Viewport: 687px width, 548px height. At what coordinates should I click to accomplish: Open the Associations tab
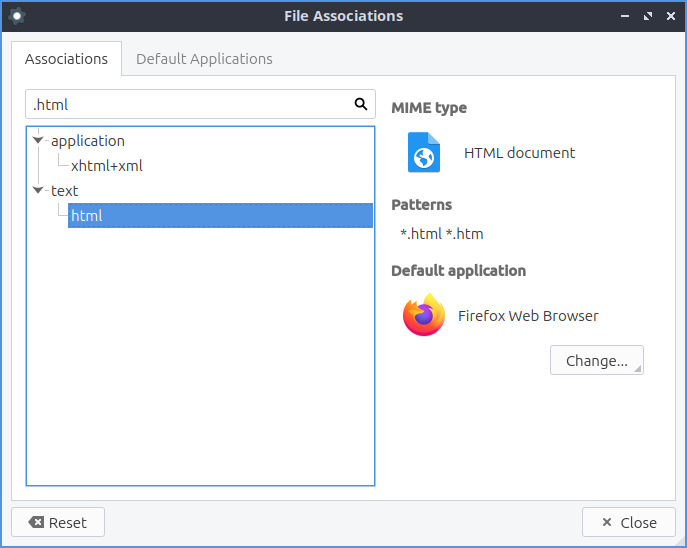coord(66,59)
